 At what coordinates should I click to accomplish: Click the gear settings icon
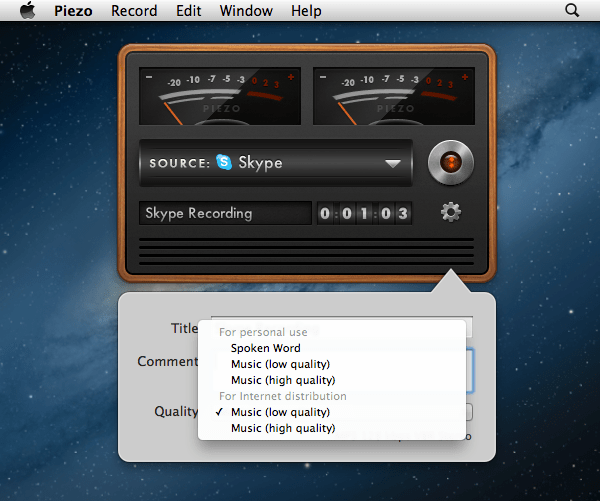tap(451, 212)
